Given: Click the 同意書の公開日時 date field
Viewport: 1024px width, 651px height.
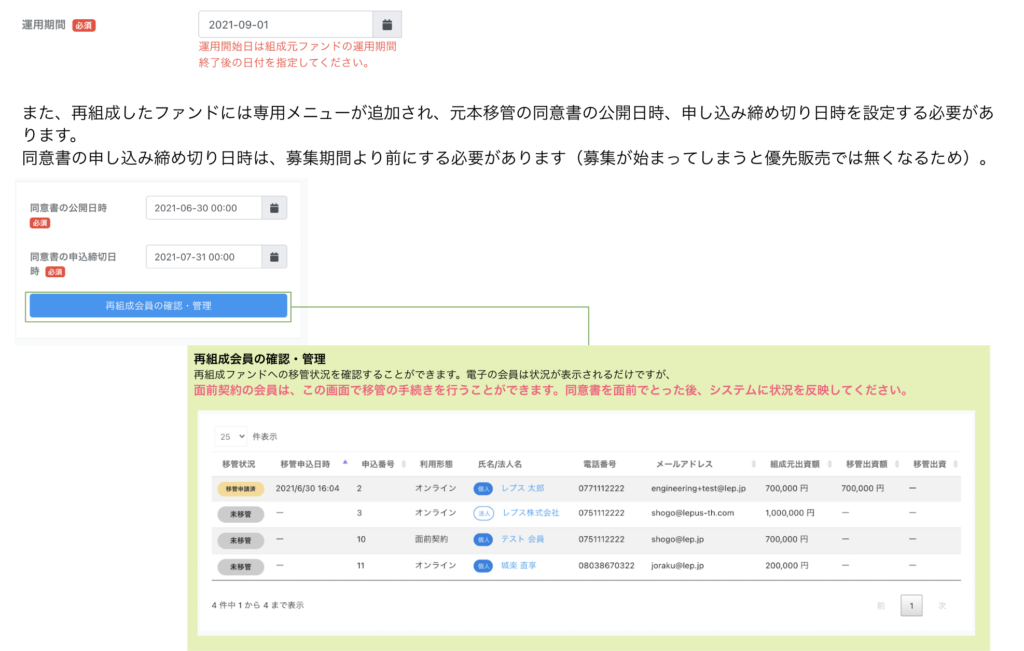Looking at the screenshot, I should pyautogui.click(x=204, y=207).
